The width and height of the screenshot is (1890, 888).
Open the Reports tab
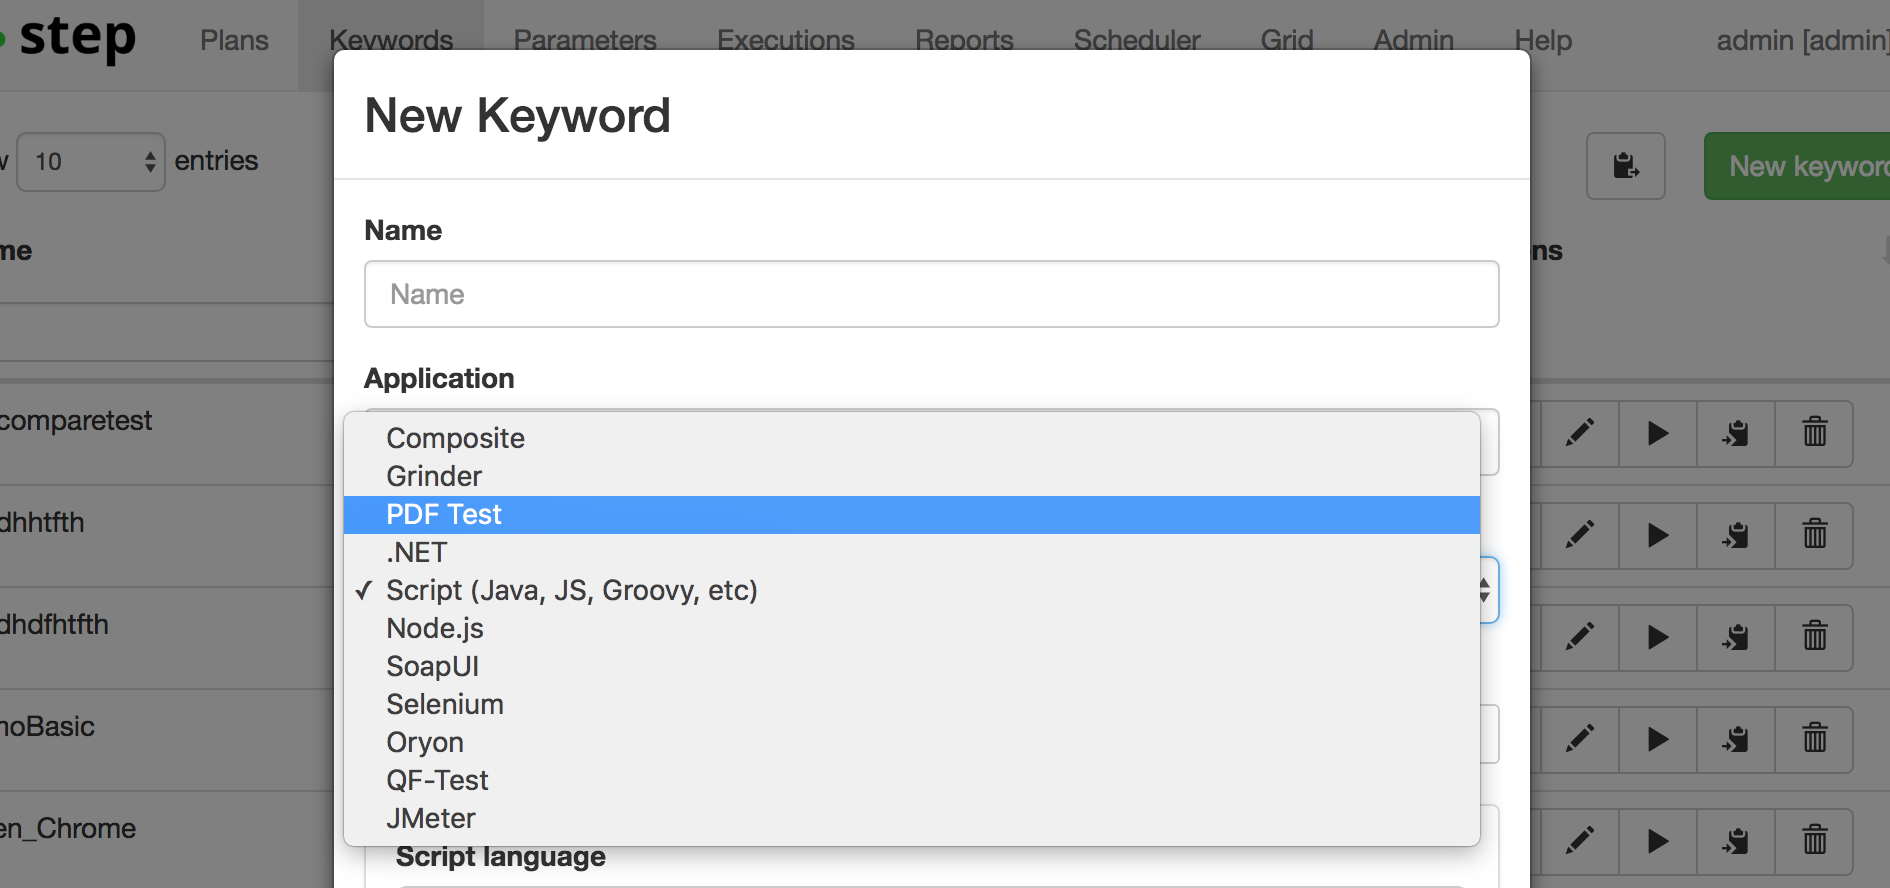tap(964, 41)
